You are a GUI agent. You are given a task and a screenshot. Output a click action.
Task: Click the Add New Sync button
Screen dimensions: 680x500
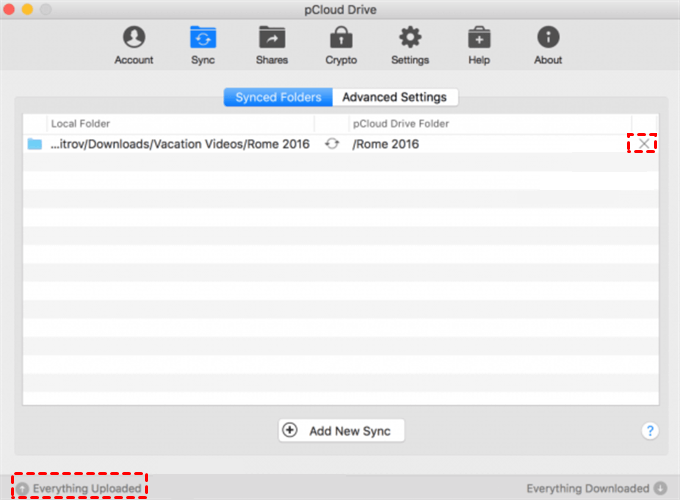341,431
